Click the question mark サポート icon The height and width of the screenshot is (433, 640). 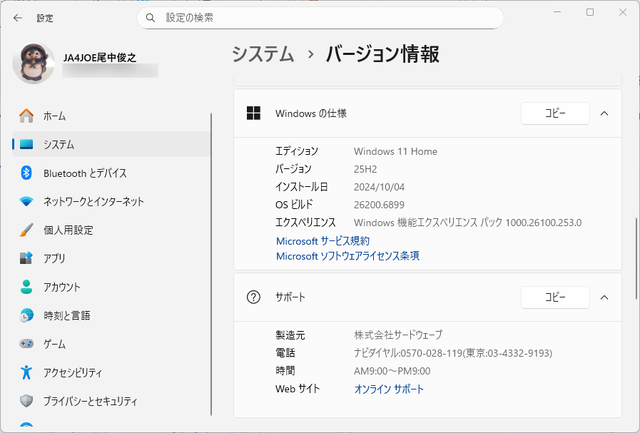(253, 297)
